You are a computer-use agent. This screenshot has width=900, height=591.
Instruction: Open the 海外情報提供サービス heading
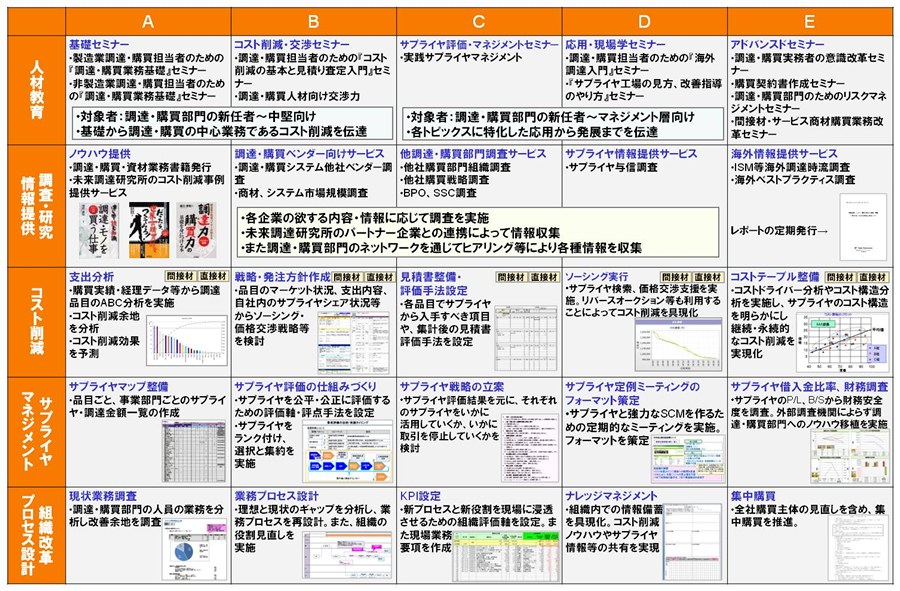click(x=784, y=154)
